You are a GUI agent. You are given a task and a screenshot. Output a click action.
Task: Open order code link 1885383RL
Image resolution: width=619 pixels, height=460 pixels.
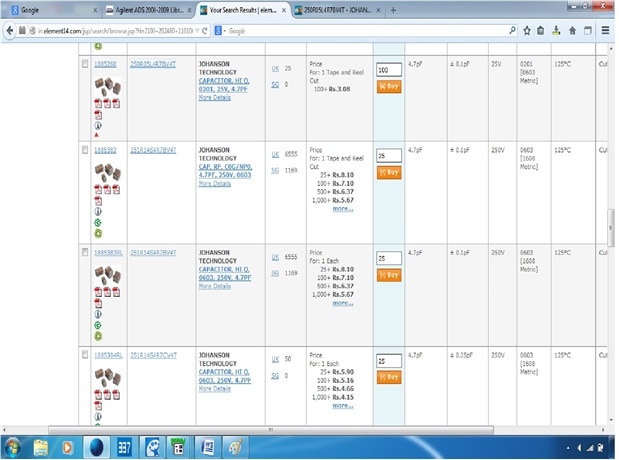click(x=108, y=253)
